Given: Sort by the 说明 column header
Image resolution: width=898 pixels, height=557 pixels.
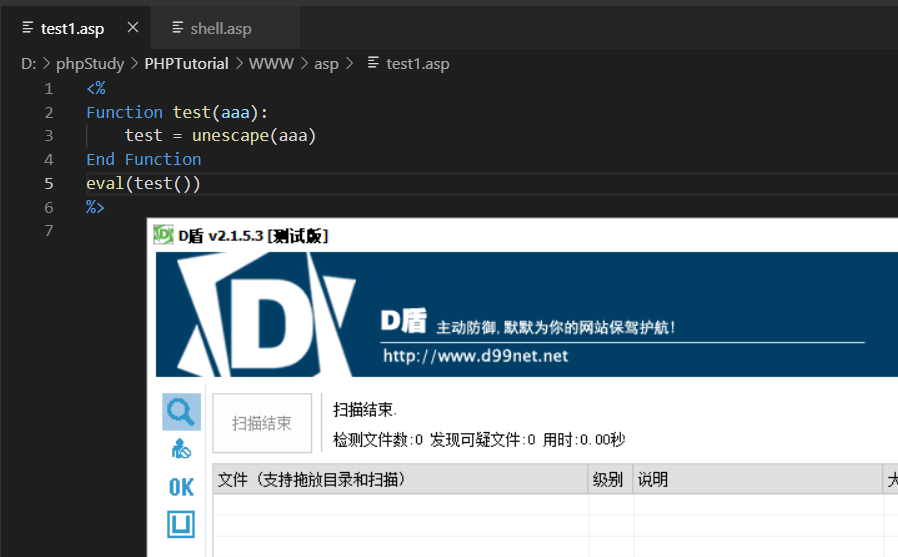Looking at the screenshot, I should [757, 479].
